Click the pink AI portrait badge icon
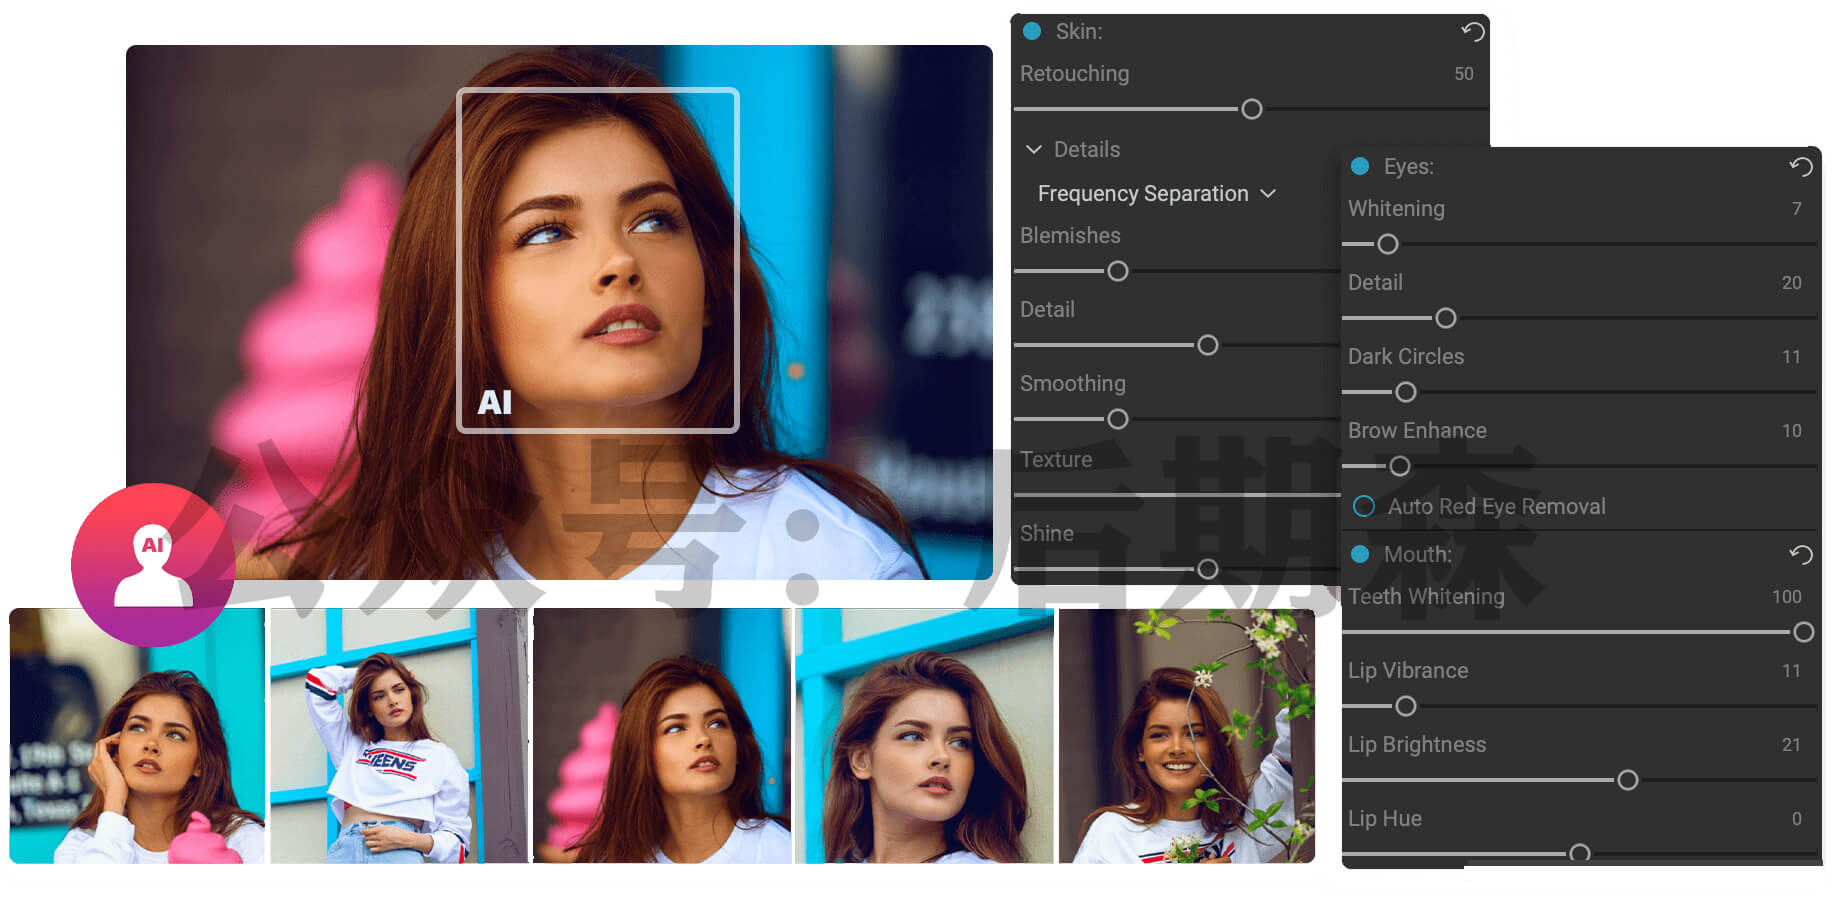This screenshot has height=901, width=1836. tap(153, 565)
